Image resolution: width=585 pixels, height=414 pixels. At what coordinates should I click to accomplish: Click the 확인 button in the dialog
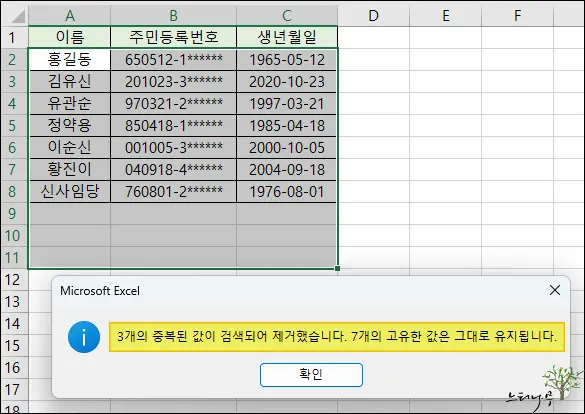(x=311, y=374)
